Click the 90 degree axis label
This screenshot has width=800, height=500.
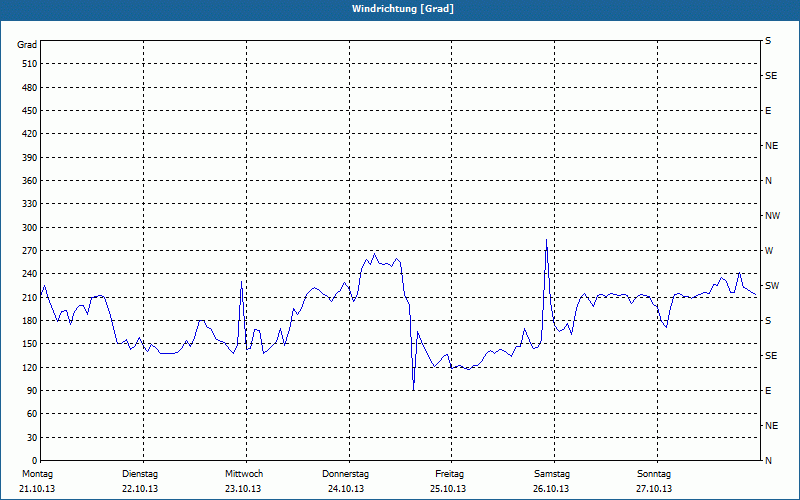(32, 390)
